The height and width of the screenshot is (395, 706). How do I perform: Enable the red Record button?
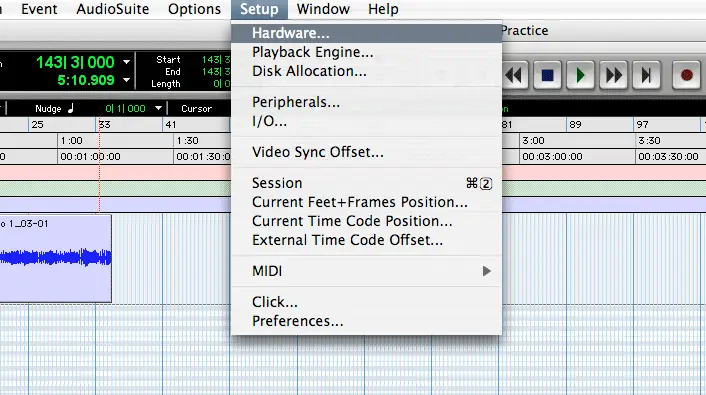(x=687, y=75)
